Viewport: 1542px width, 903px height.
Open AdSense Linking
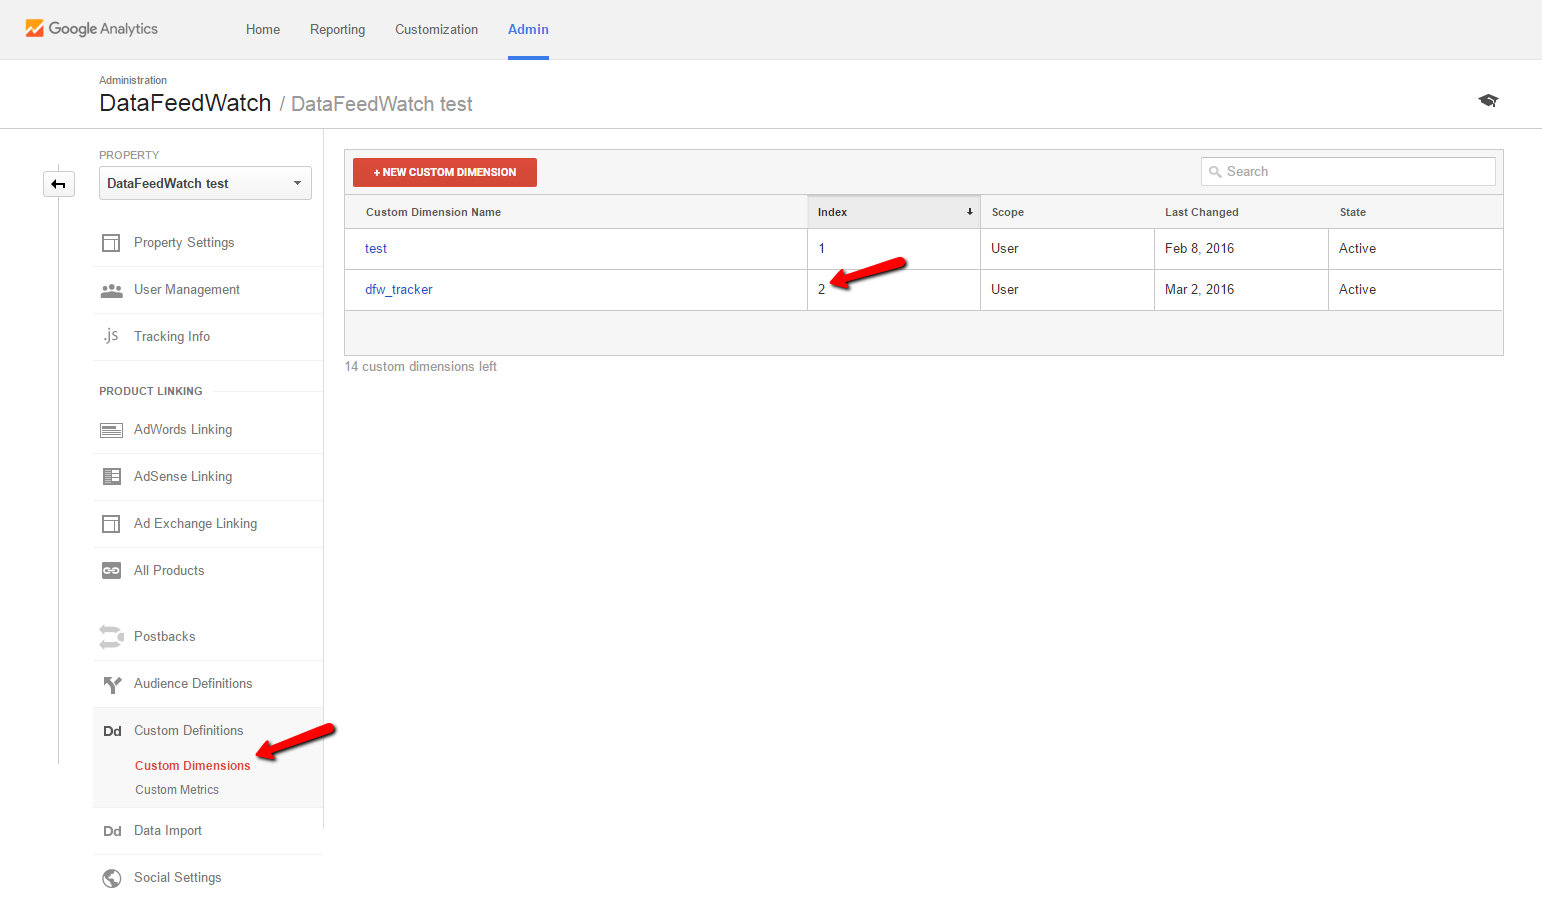coord(183,477)
